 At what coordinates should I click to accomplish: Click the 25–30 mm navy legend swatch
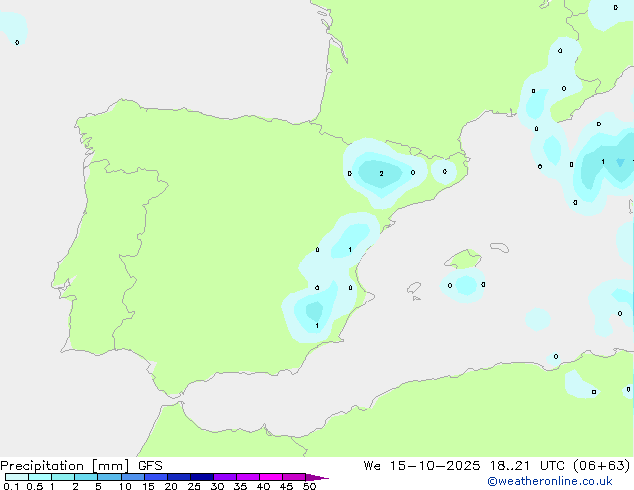point(202,477)
